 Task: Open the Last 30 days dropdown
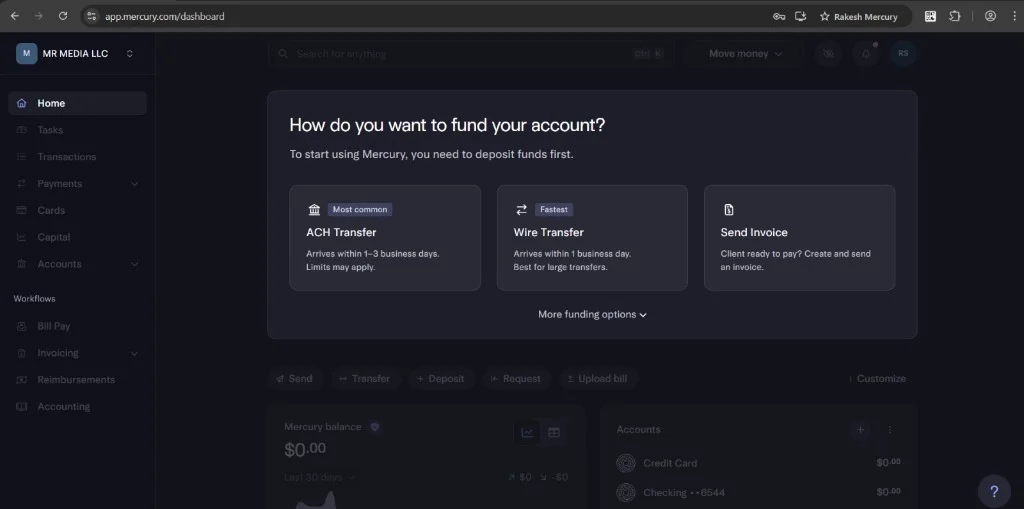click(320, 477)
